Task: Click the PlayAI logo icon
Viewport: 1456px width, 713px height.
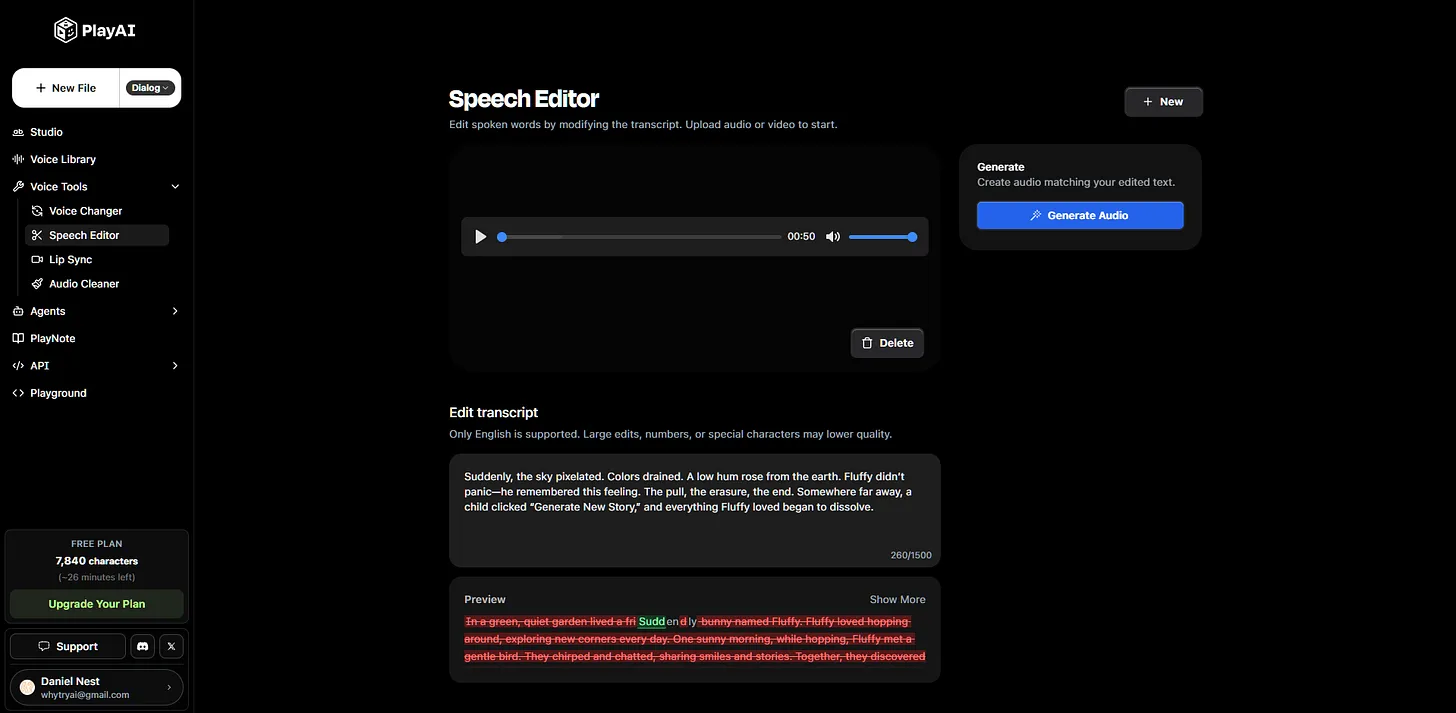Action: coord(66,31)
